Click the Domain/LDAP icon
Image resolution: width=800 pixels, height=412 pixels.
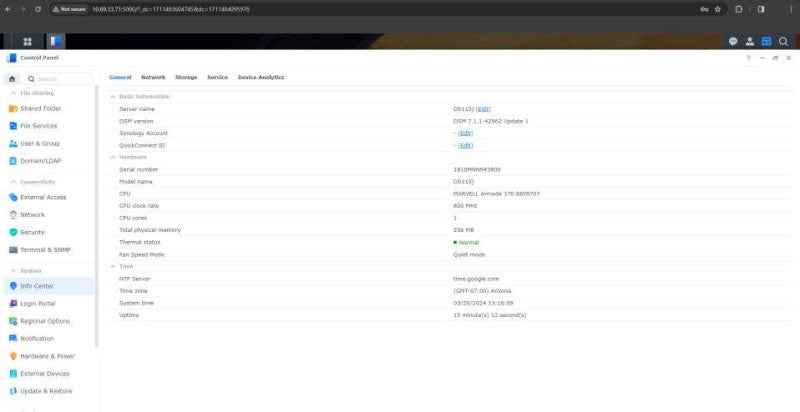click(13, 161)
